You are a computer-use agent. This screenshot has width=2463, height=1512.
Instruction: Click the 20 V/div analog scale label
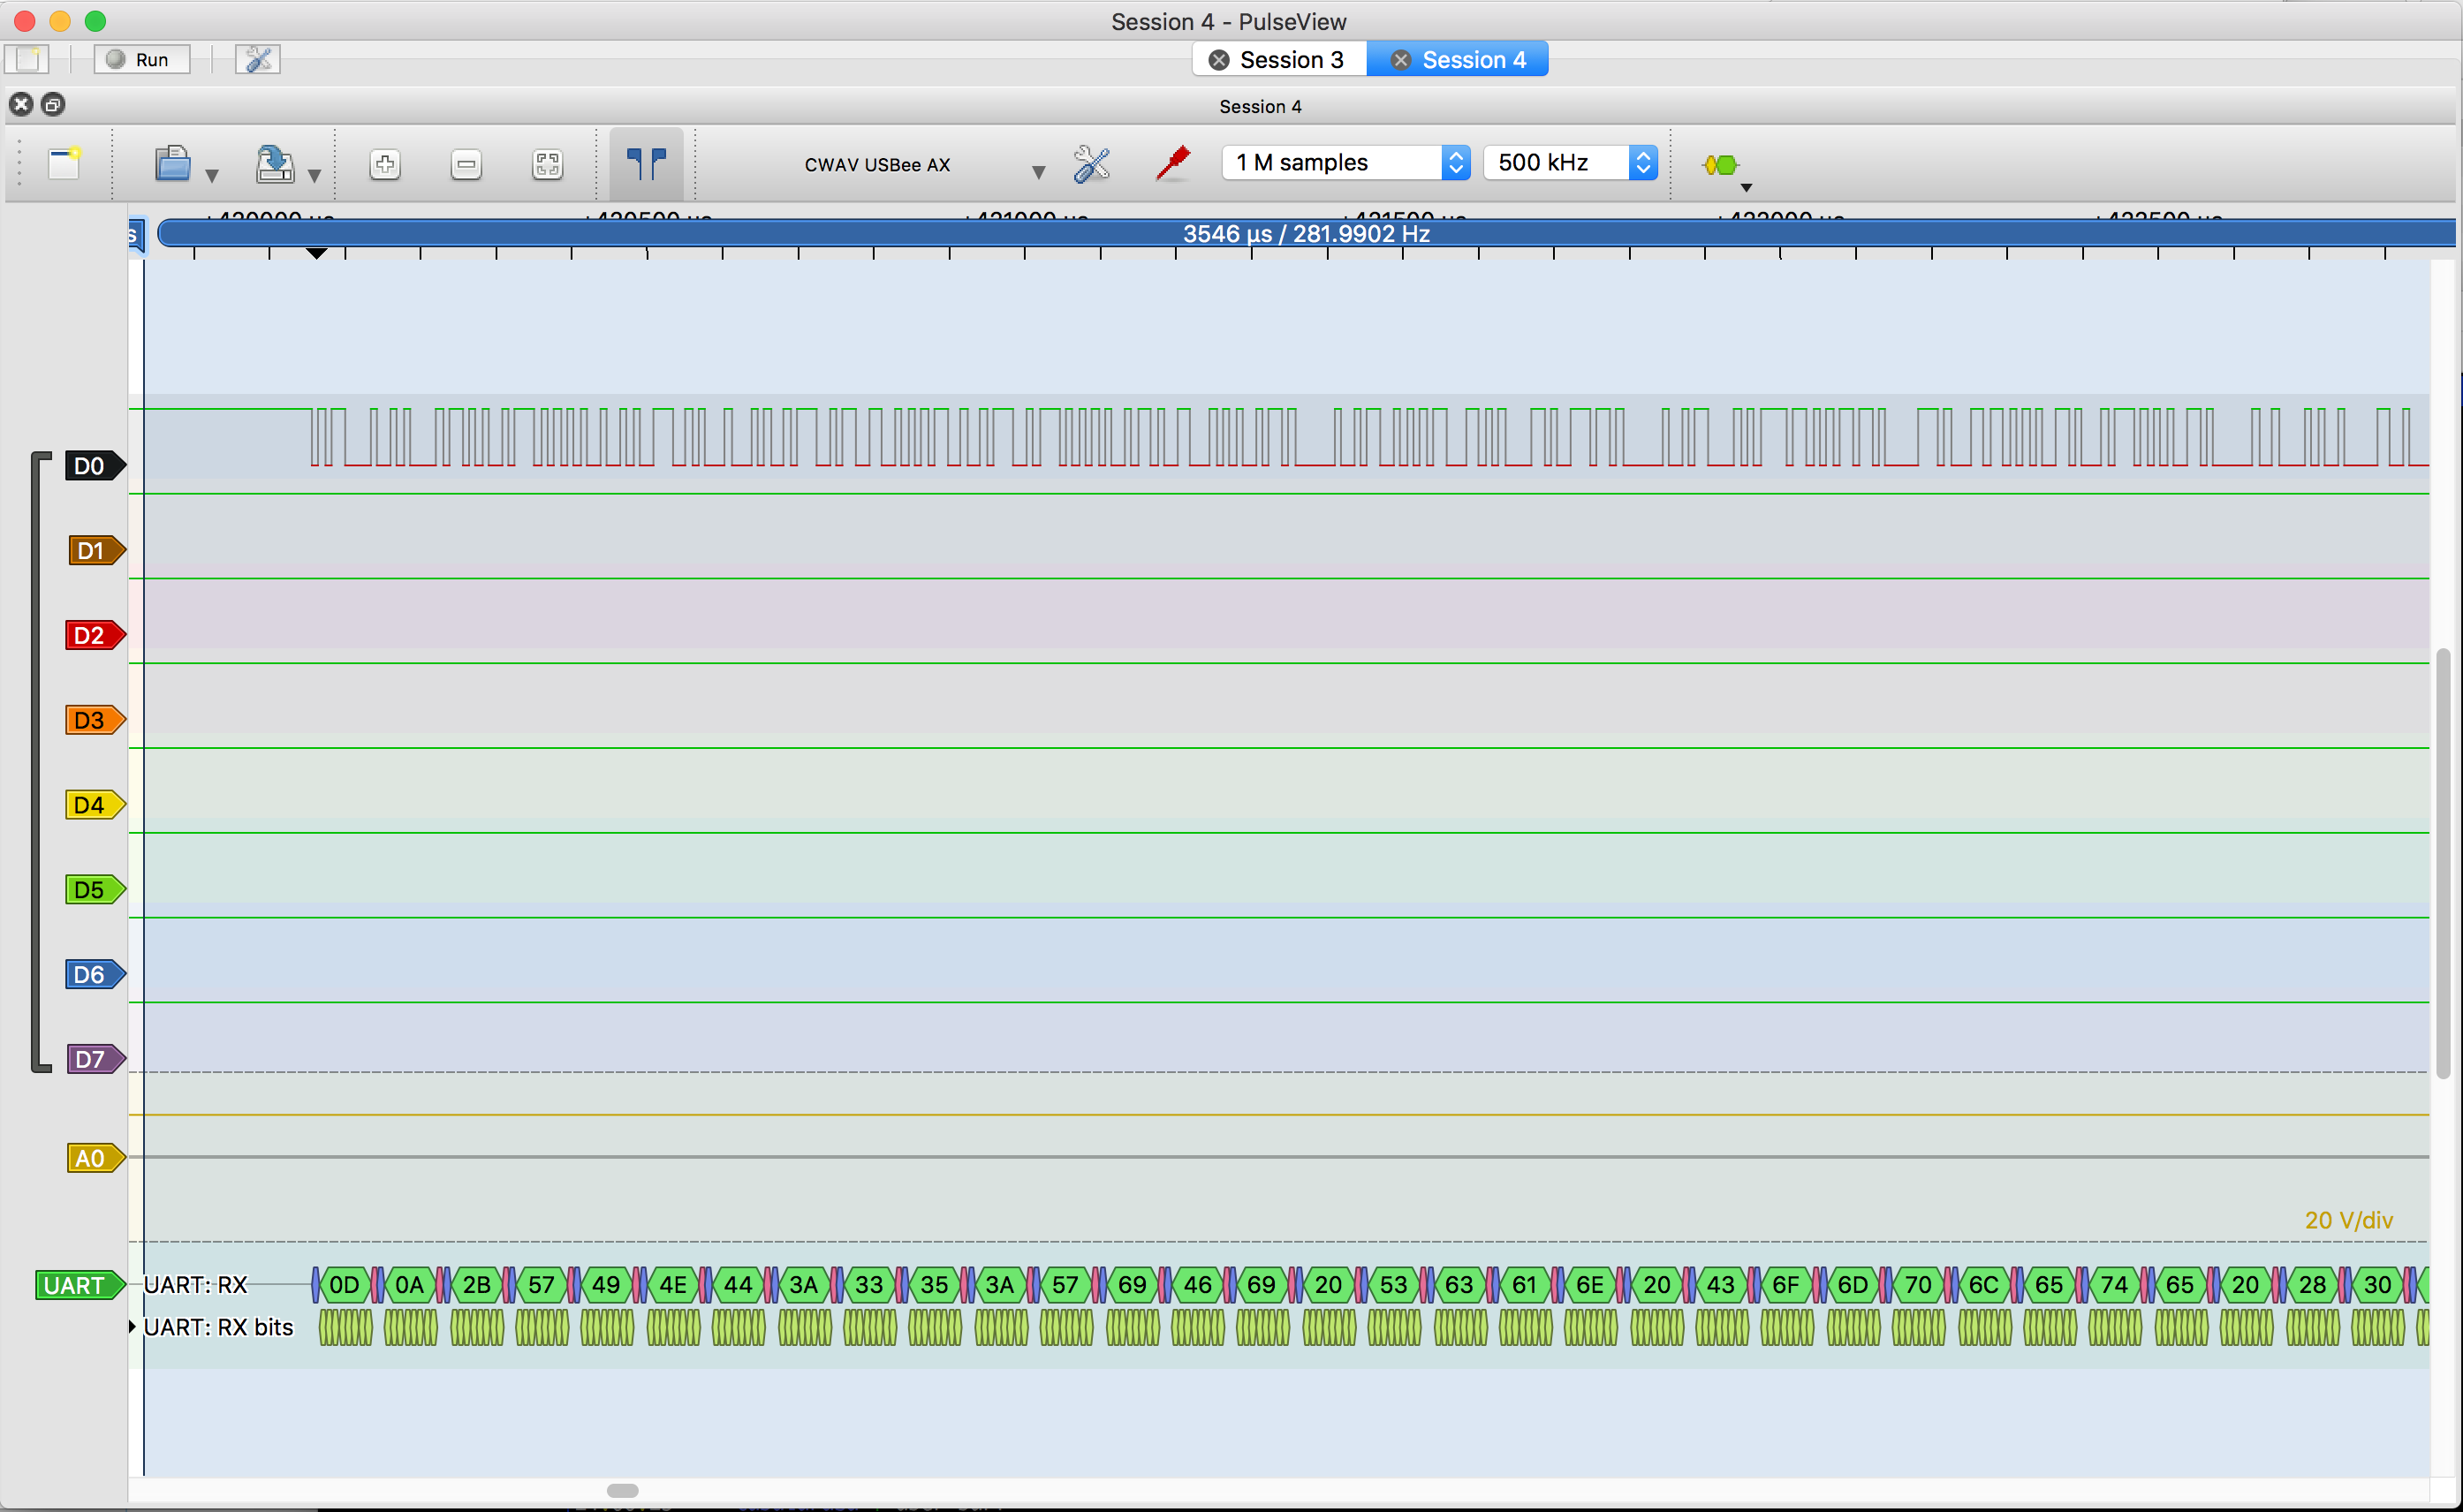click(x=2348, y=1220)
